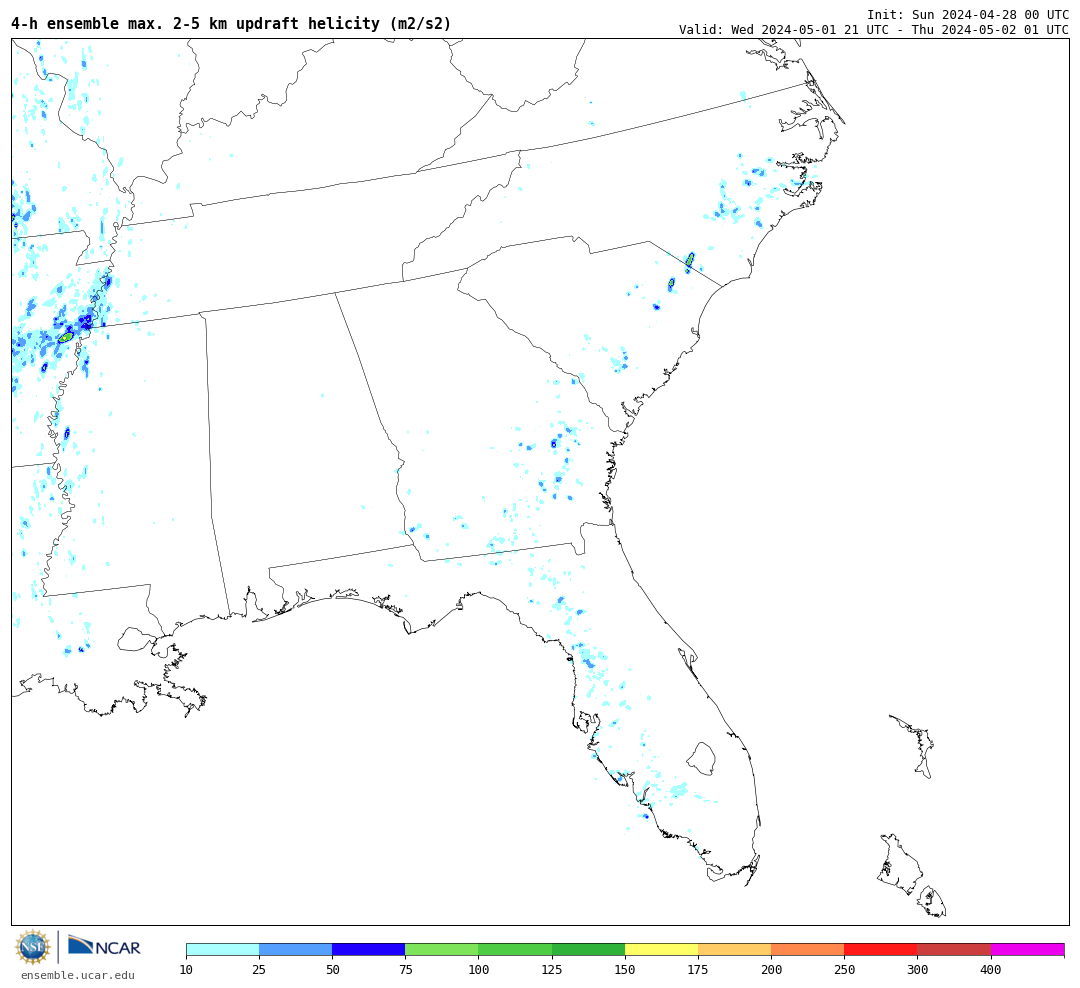This screenshot has height=988, width=1080.
Task: Click colorbar label 400
Action: point(991,969)
